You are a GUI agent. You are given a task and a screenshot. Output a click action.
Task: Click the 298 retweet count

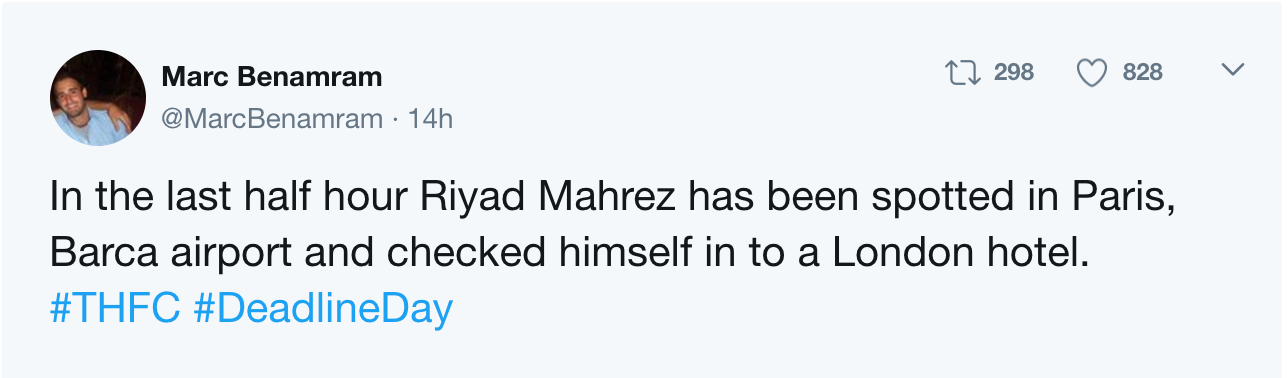point(1014,72)
